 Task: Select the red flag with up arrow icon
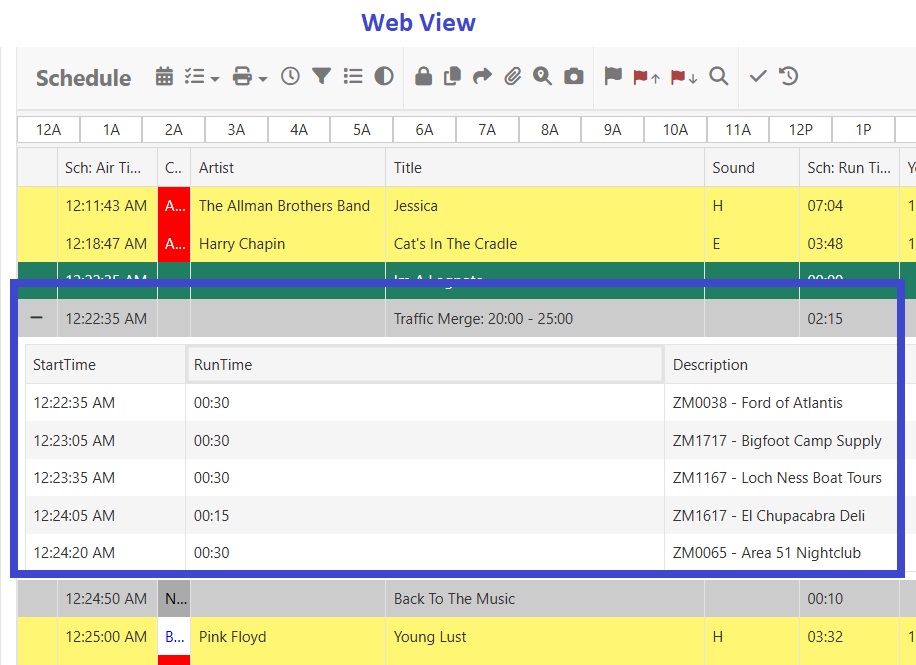pos(646,75)
